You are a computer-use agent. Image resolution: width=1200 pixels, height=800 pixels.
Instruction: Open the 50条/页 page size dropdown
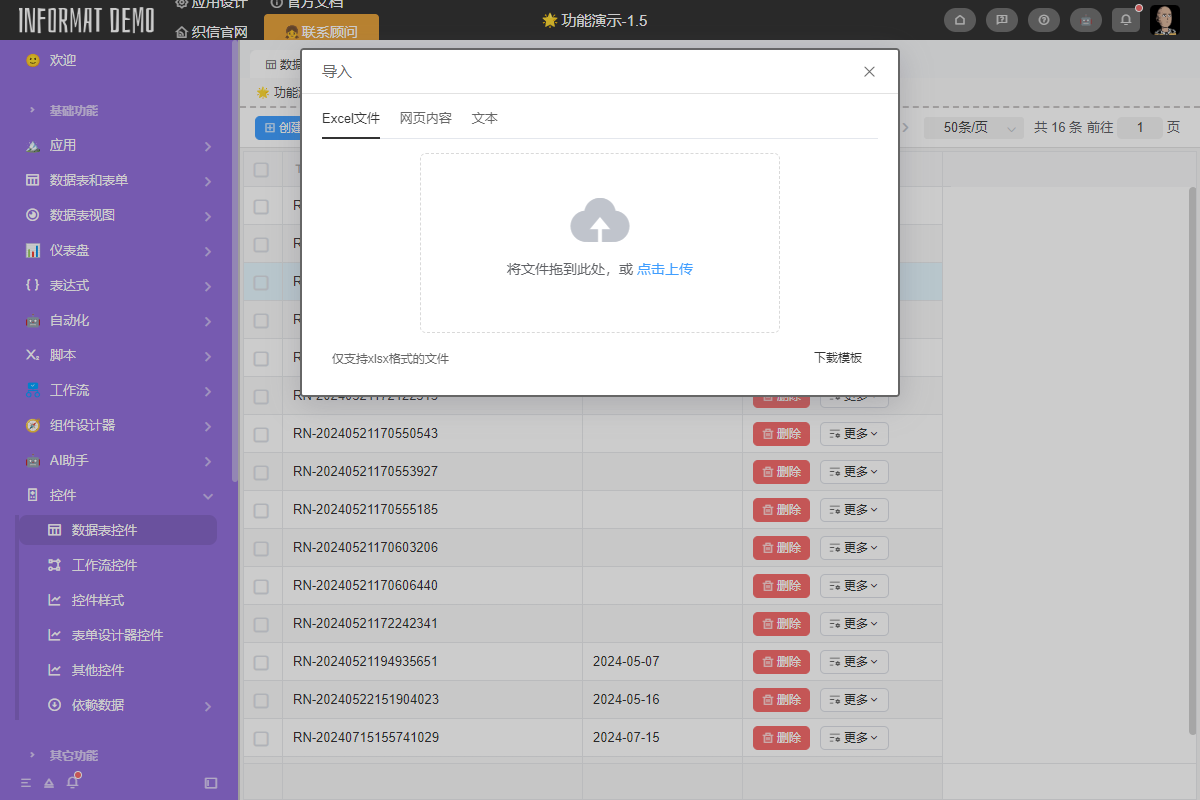click(971, 127)
